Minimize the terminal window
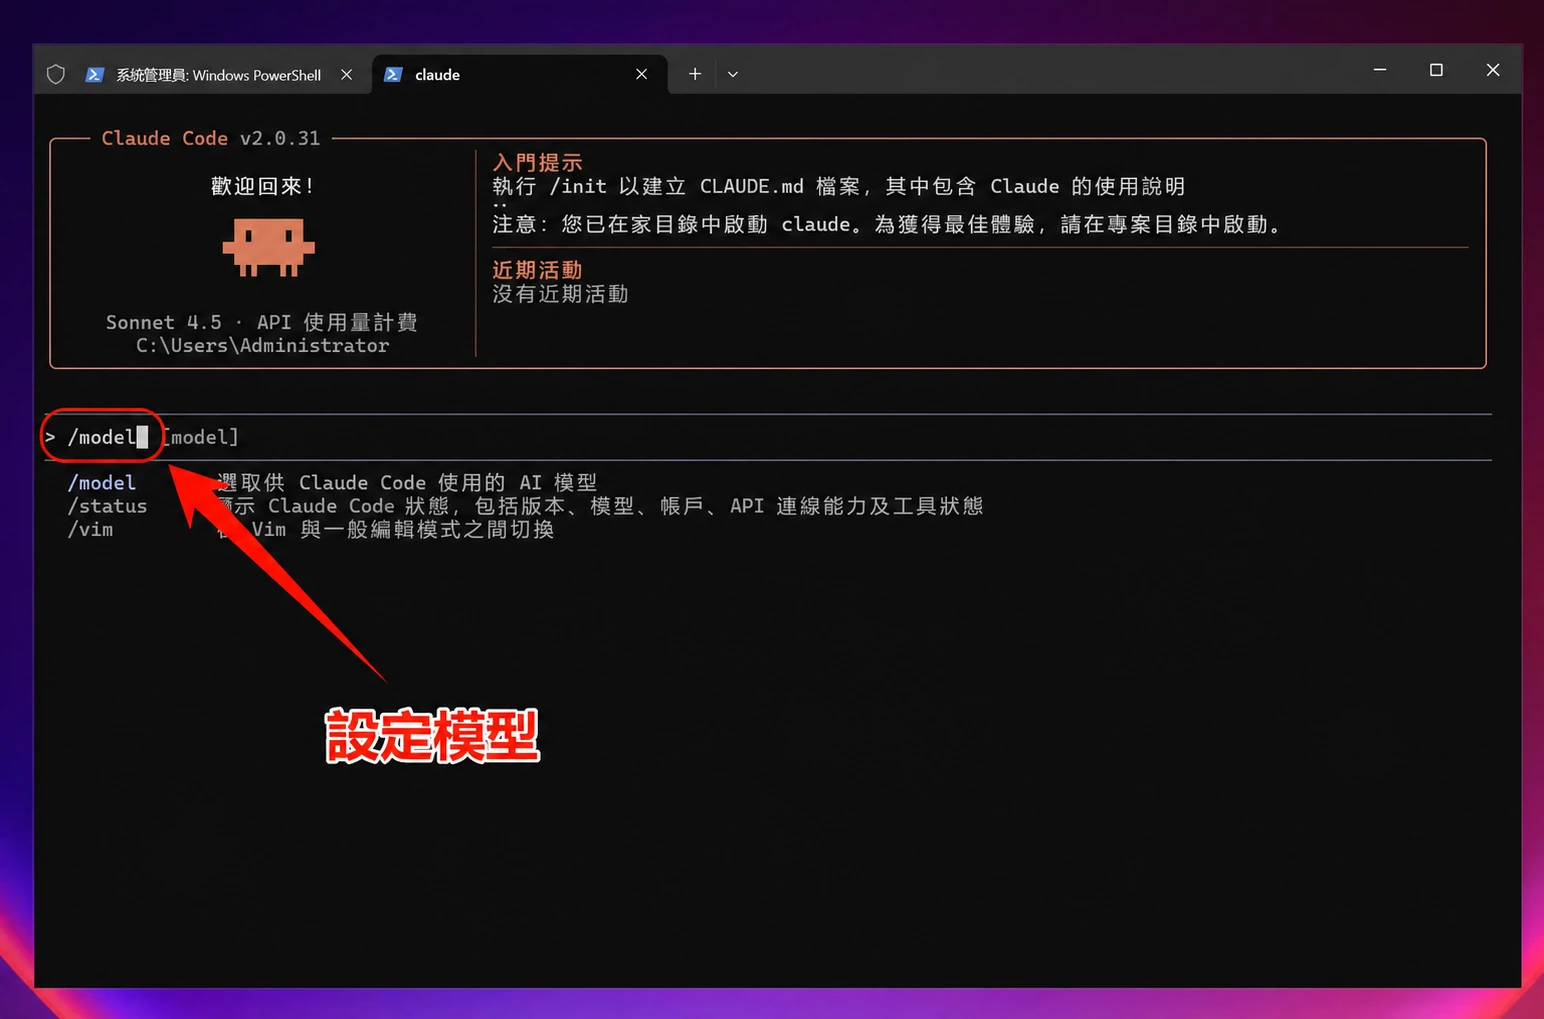This screenshot has width=1544, height=1019. point(1380,70)
